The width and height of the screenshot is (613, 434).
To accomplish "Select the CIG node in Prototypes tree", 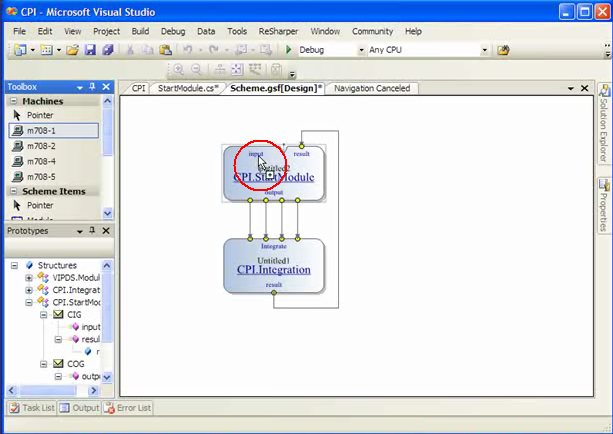I will click(74, 315).
